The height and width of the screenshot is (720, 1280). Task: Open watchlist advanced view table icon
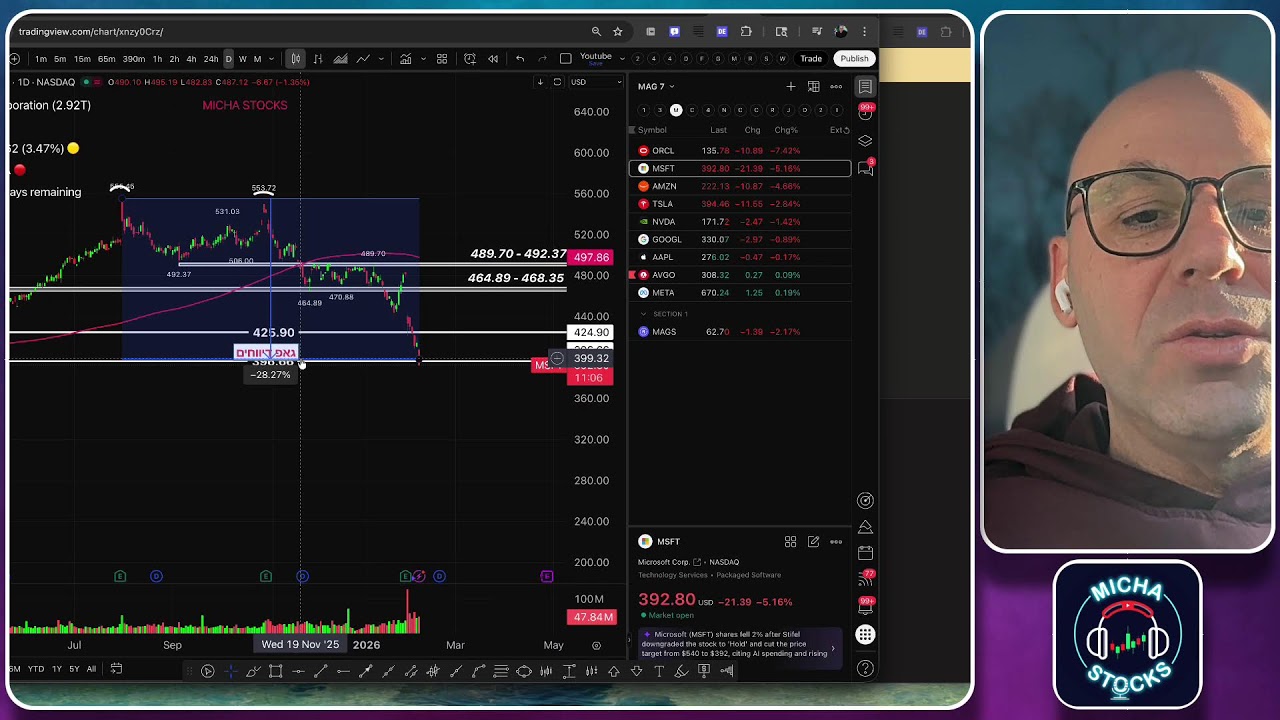coord(814,87)
